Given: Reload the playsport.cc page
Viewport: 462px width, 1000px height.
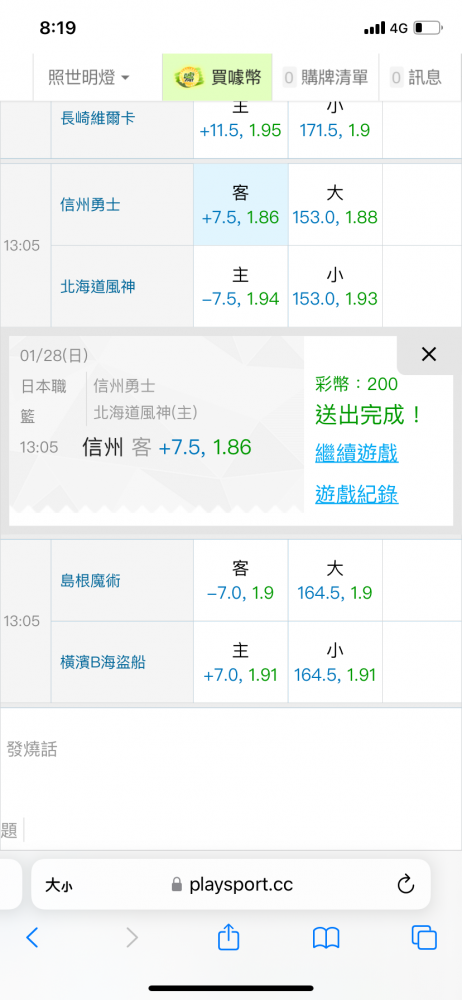Looking at the screenshot, I should pos(406,884).
